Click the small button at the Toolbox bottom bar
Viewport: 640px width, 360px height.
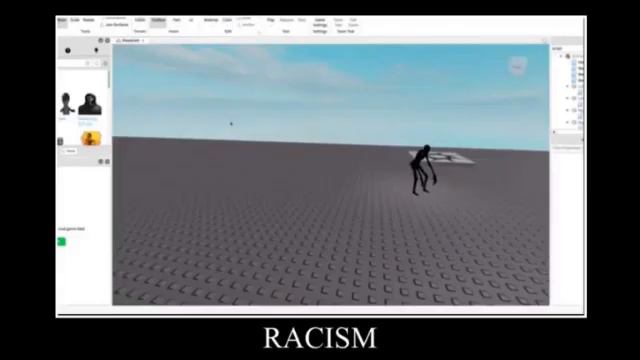tap(70, 151)
